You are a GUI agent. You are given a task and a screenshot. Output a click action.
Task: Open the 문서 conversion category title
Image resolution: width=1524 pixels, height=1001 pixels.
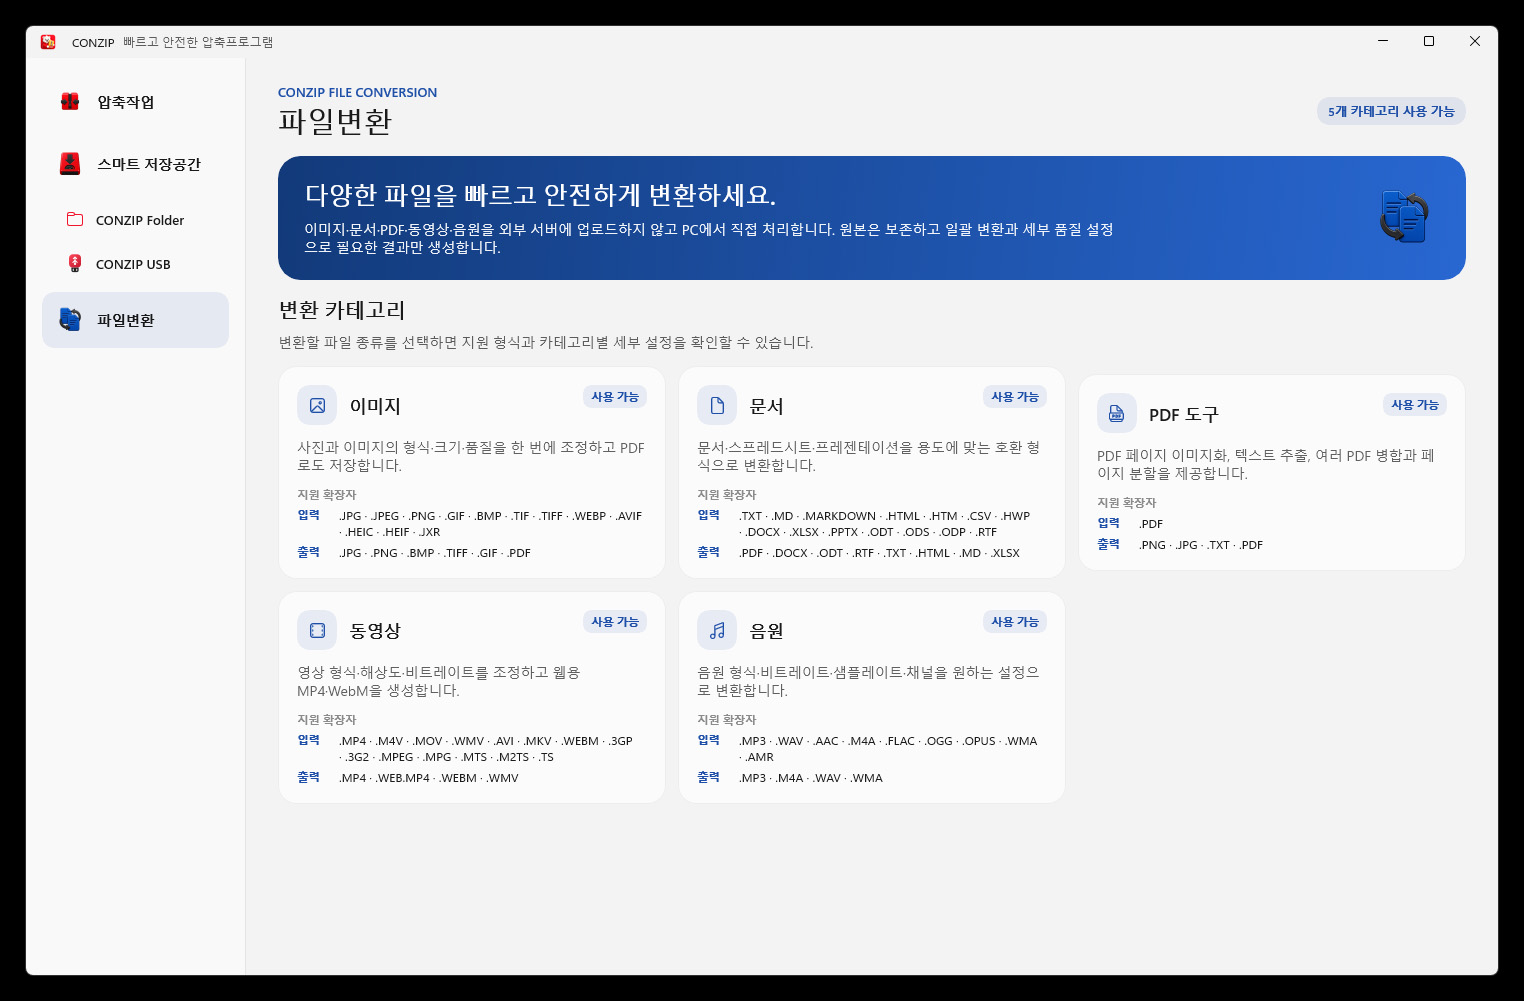pyautogui.click(x=767, y=406)
